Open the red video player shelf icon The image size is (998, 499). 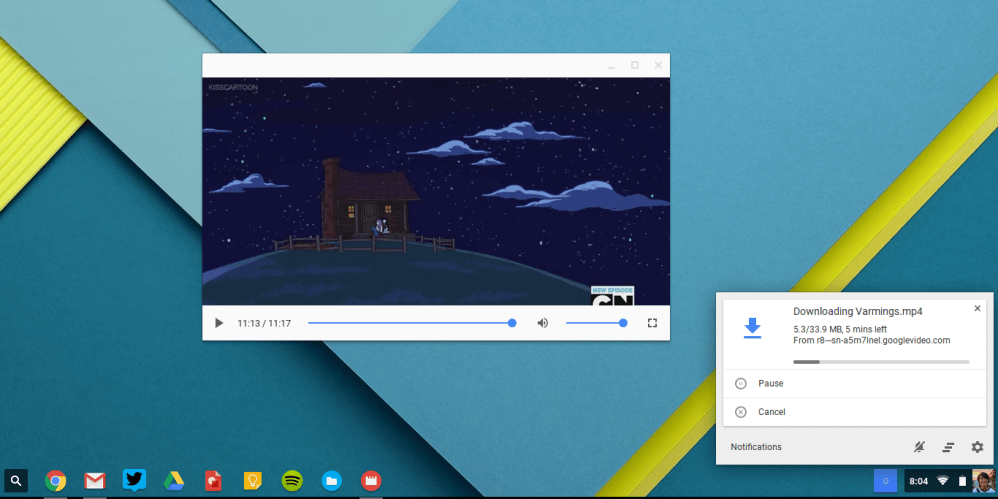(x=370, y=481)
